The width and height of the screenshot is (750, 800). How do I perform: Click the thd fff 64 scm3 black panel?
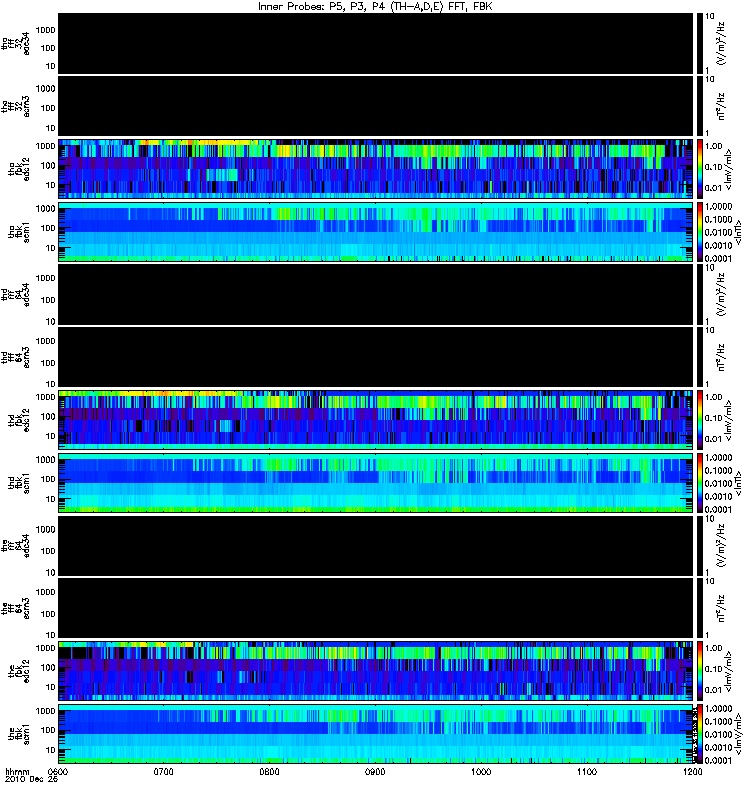pyautogui.click(x=376, y=357)
